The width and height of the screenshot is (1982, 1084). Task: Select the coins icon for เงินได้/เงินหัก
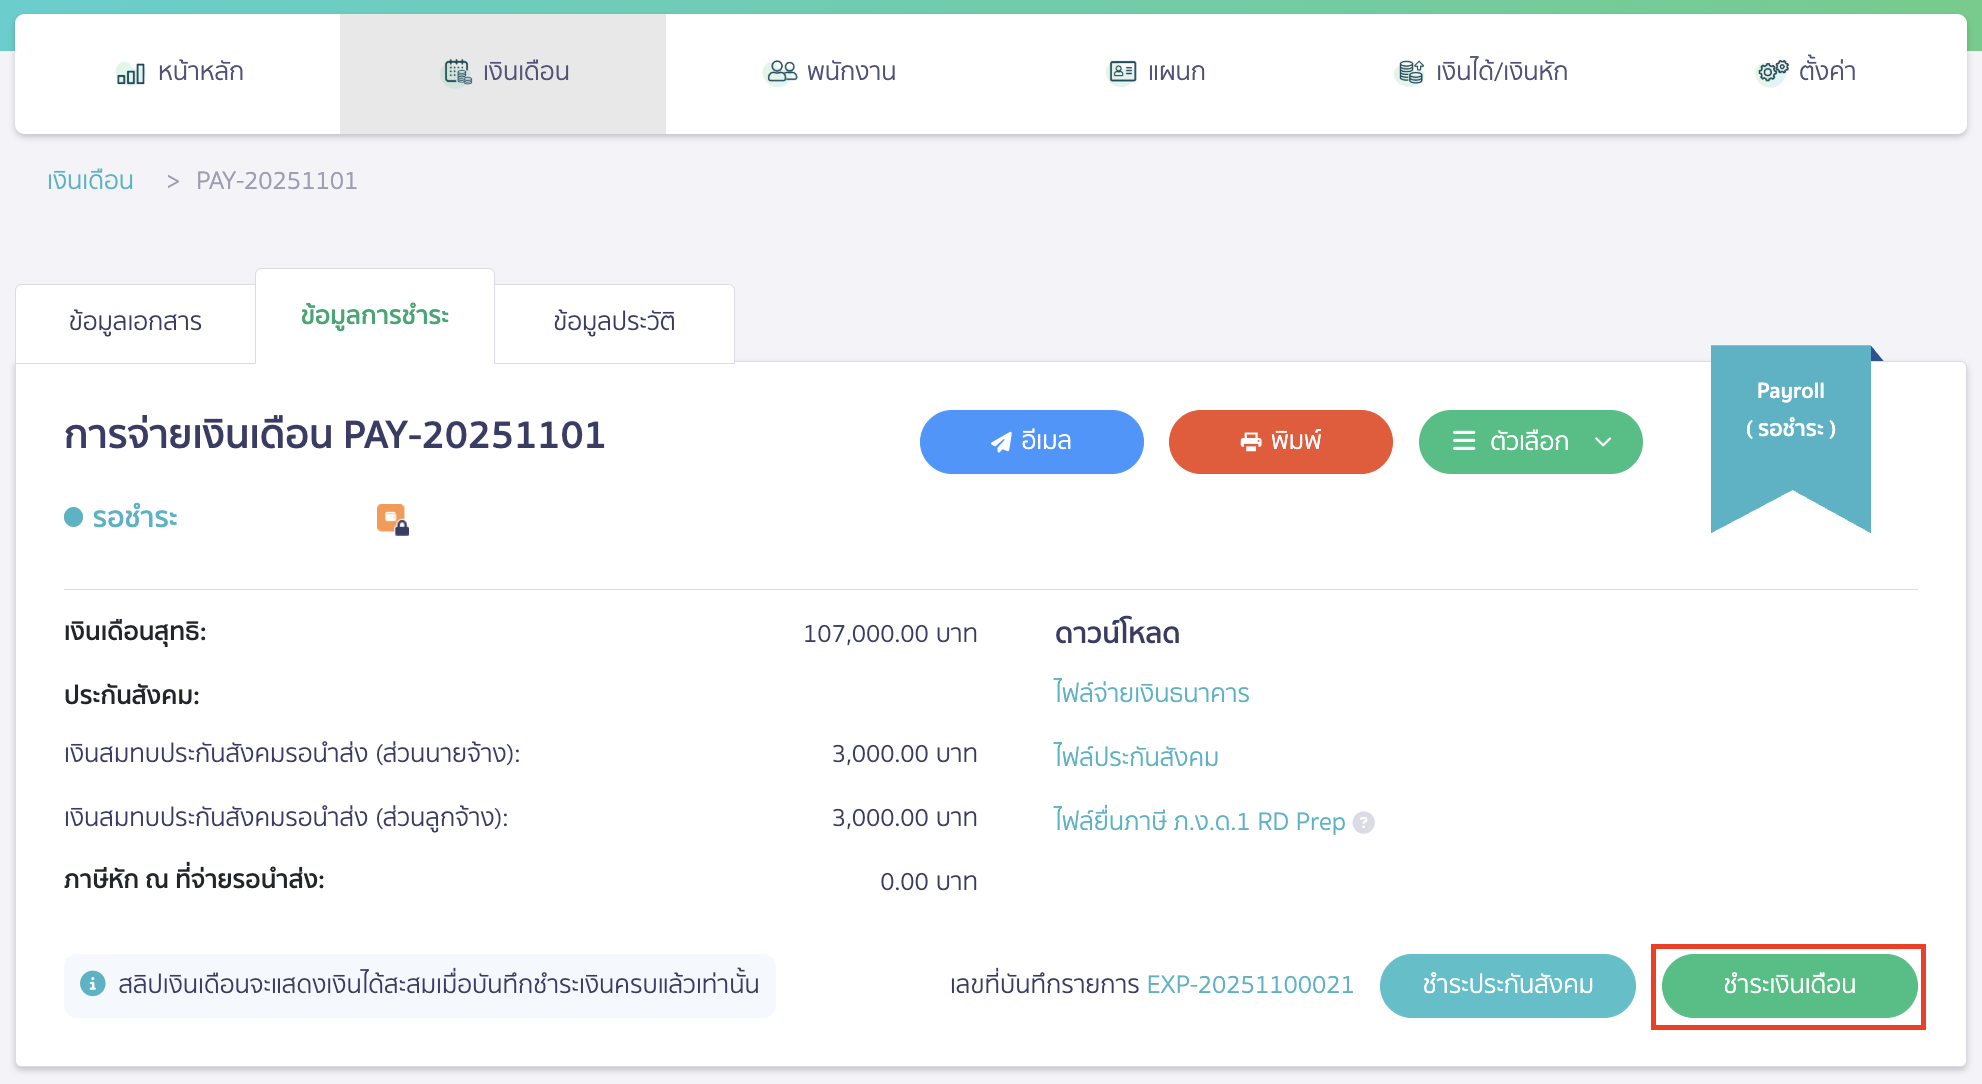pos(1410,71)
